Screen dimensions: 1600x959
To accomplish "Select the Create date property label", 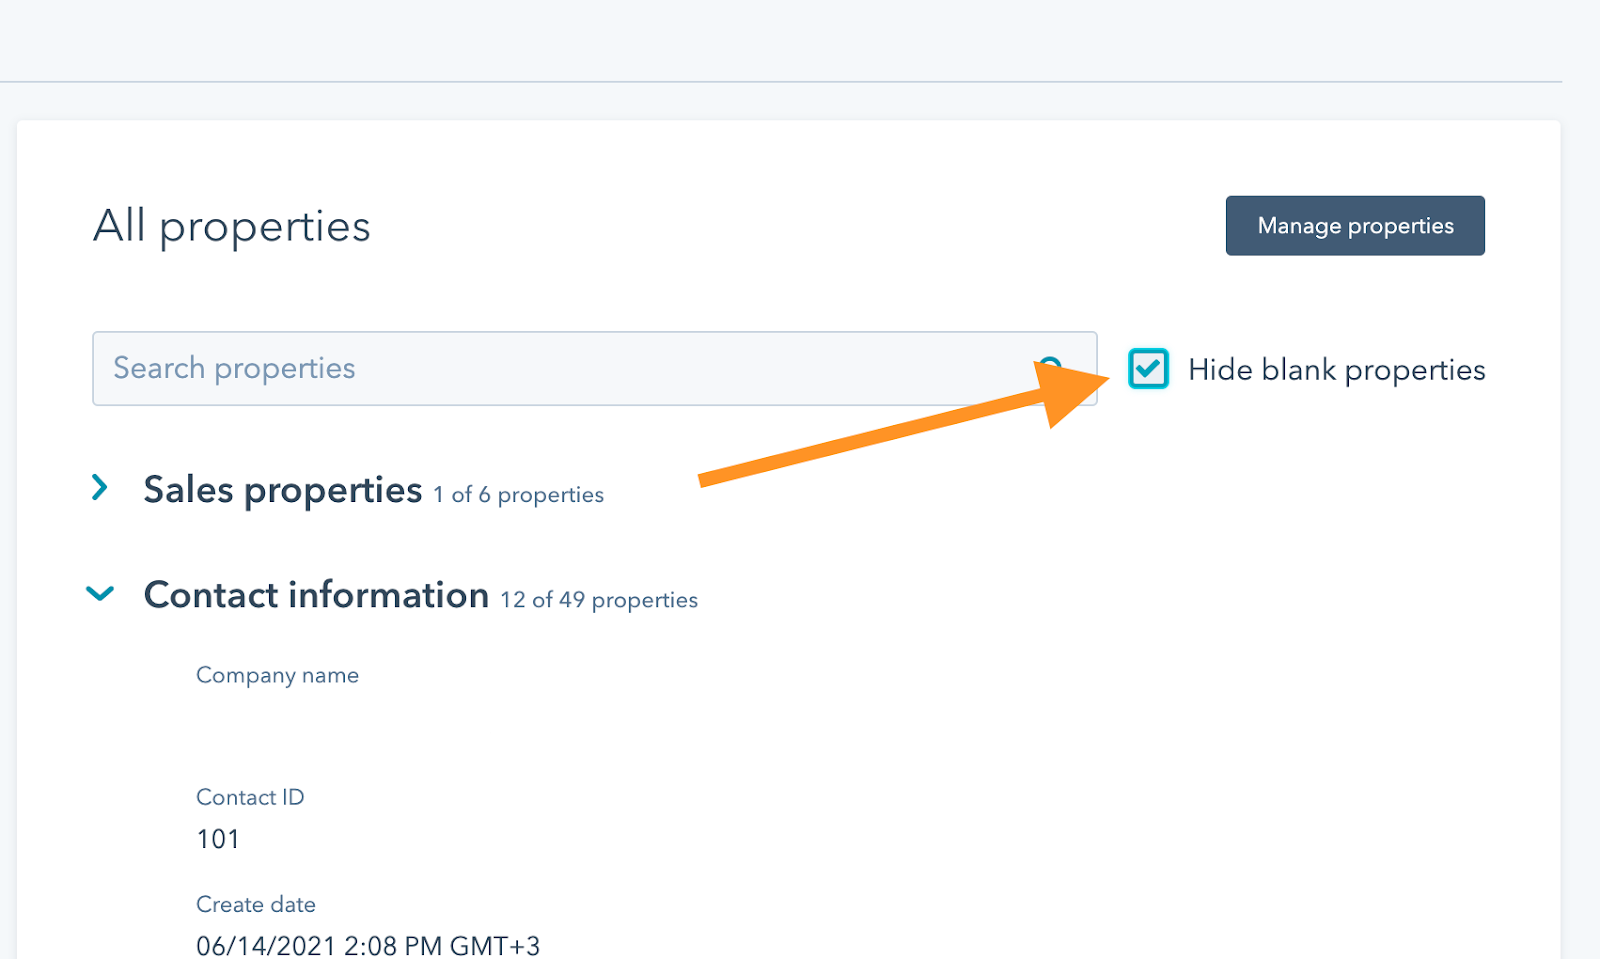I will [256, 904].
